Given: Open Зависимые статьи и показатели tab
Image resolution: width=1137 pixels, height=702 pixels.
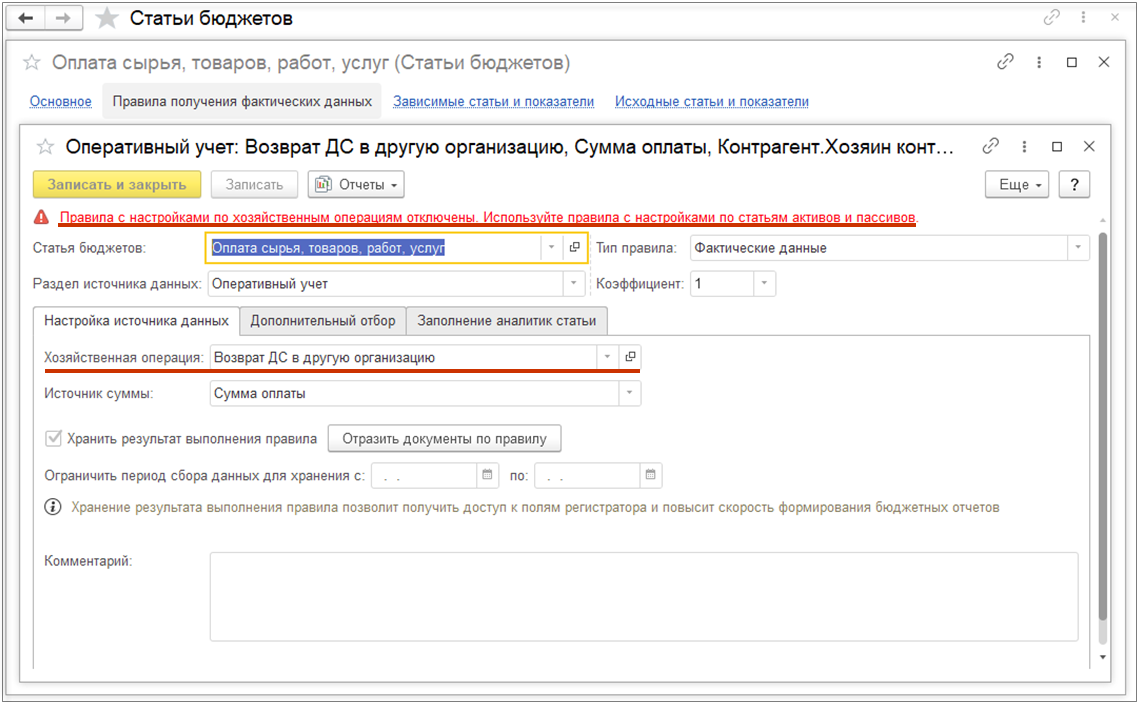Looking at the screenshot, I should click(494, 102).
